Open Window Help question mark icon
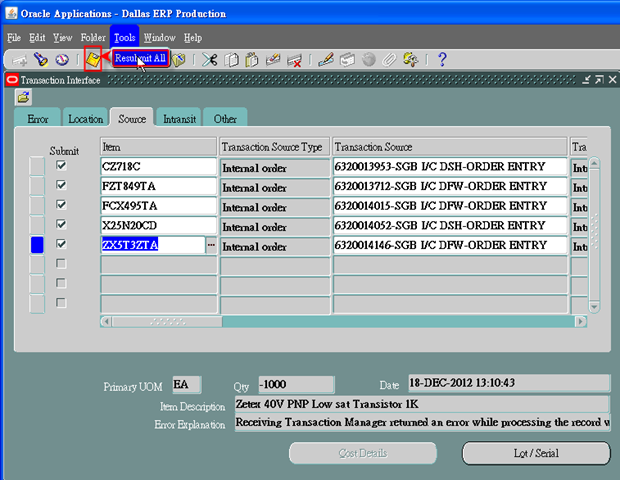 pyautogui.click(x=442, y=60)
